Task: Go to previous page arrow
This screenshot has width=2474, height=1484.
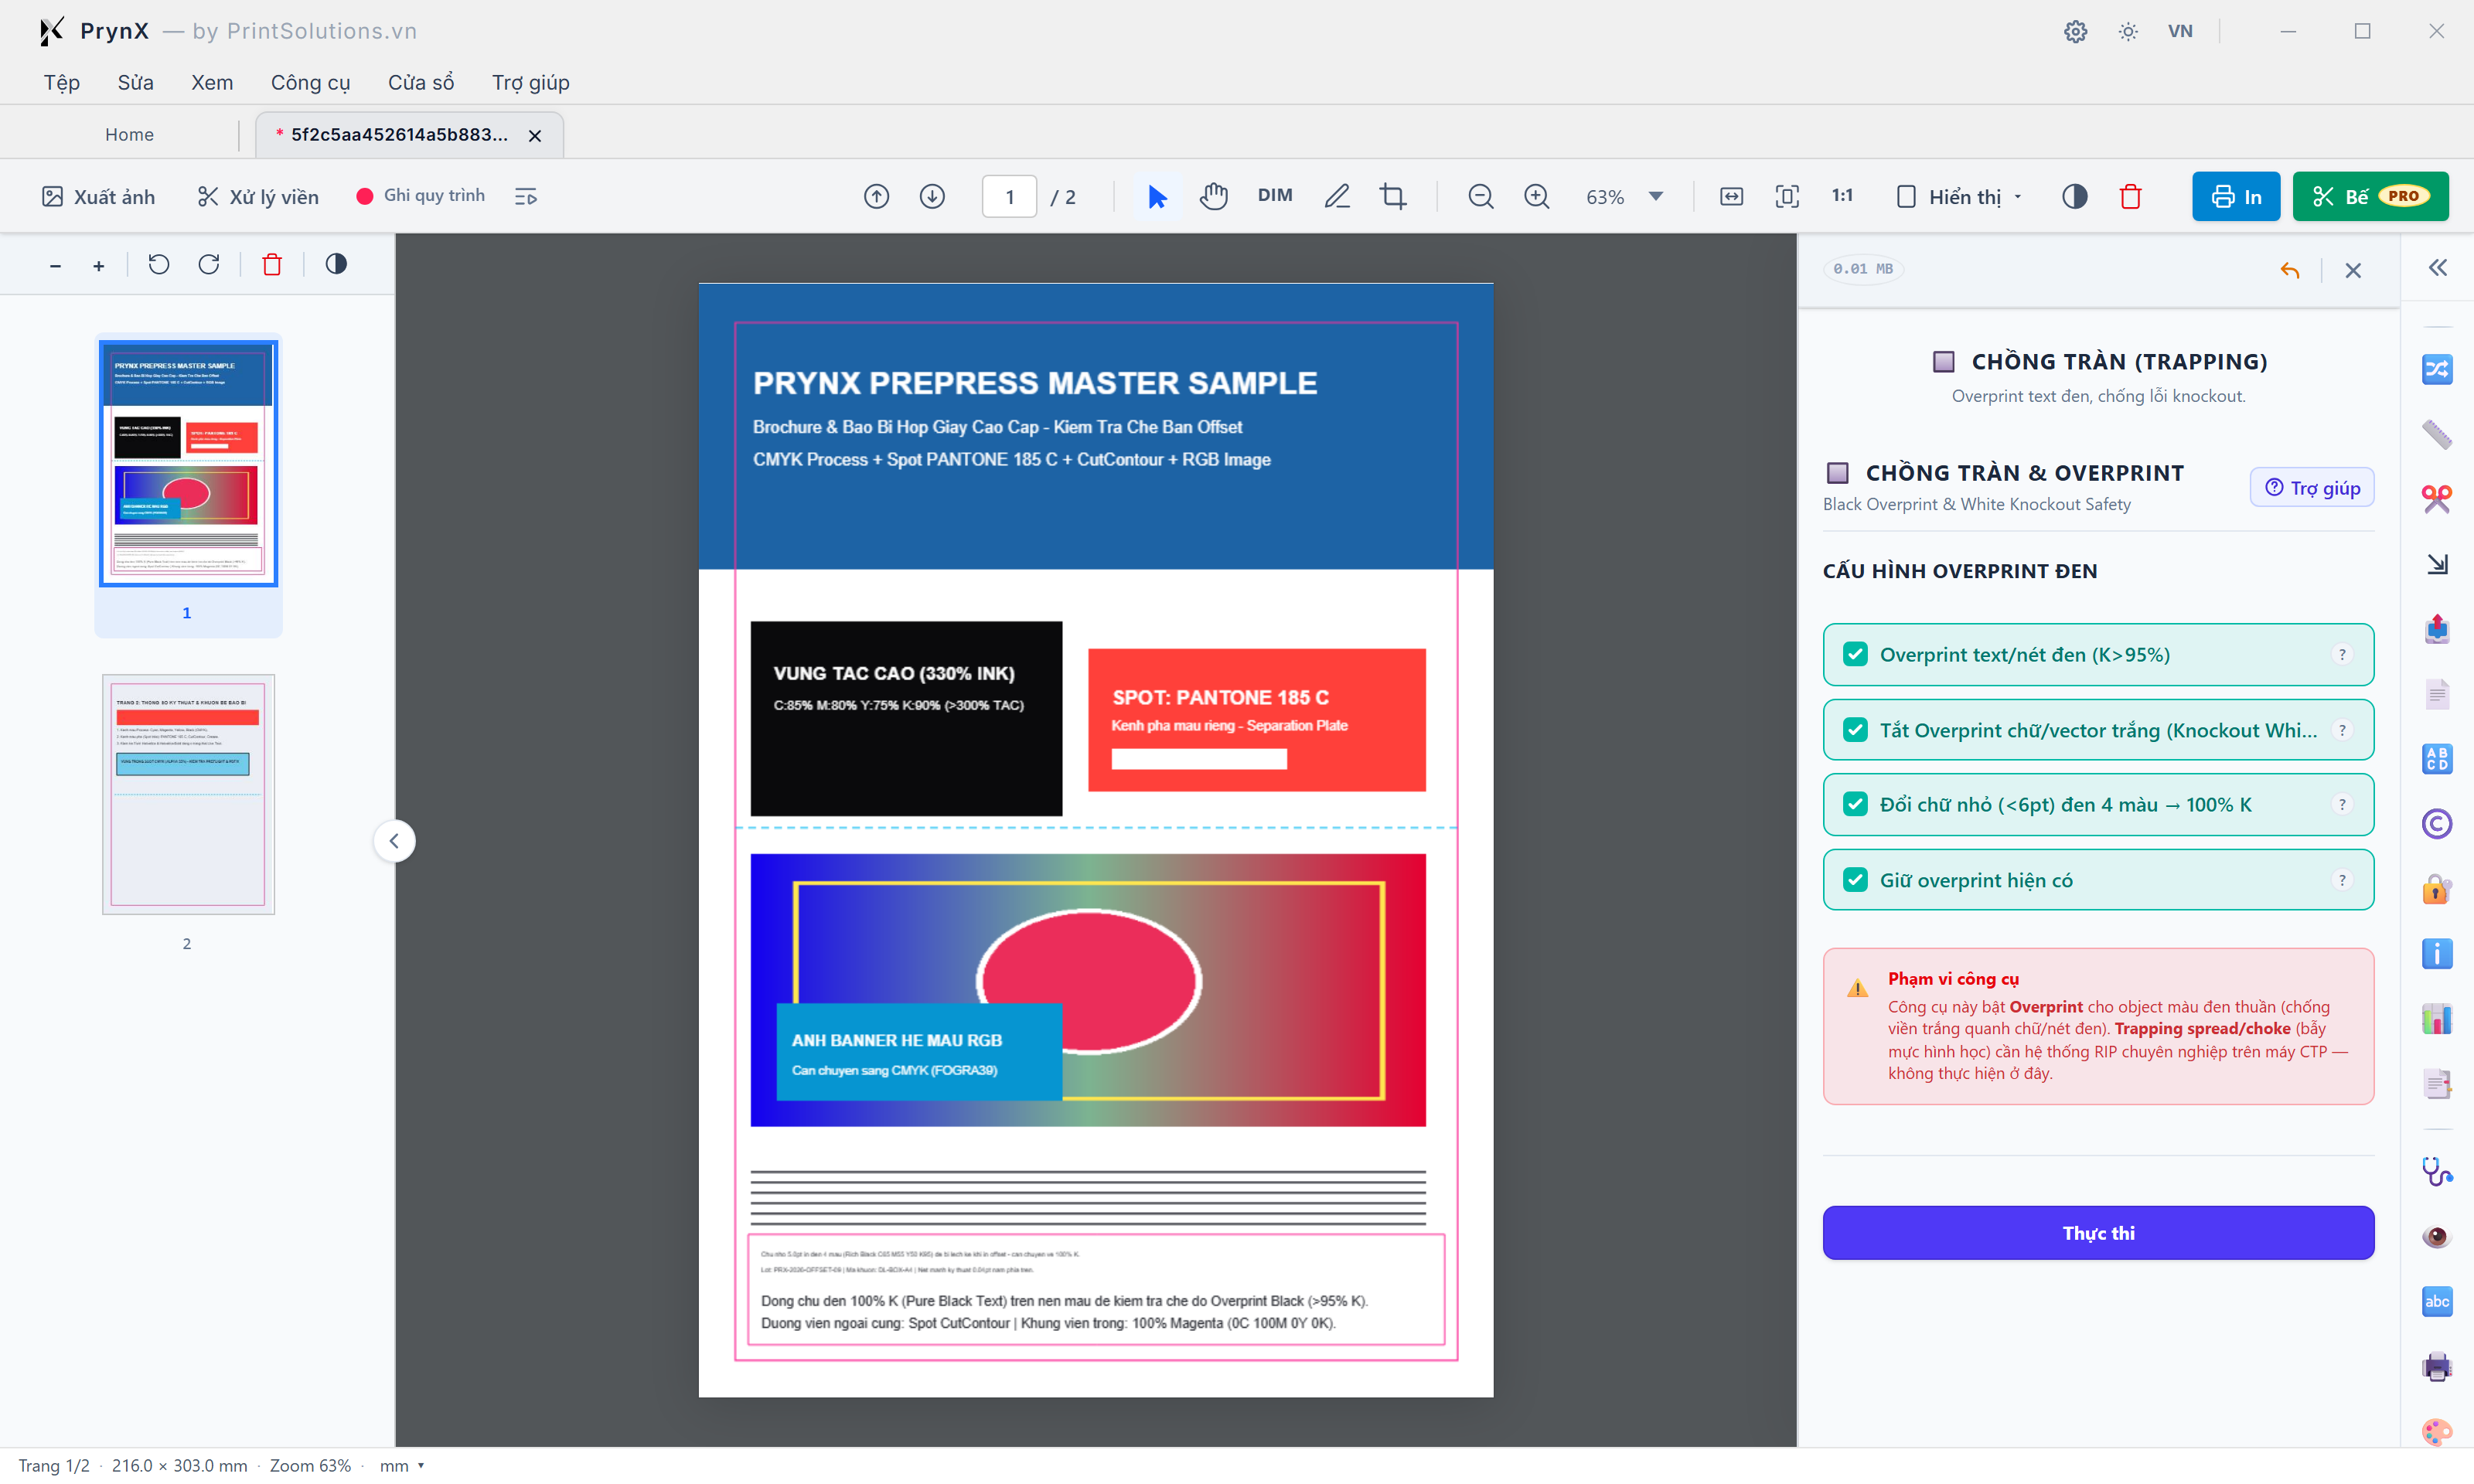Action: coord(876,196)
